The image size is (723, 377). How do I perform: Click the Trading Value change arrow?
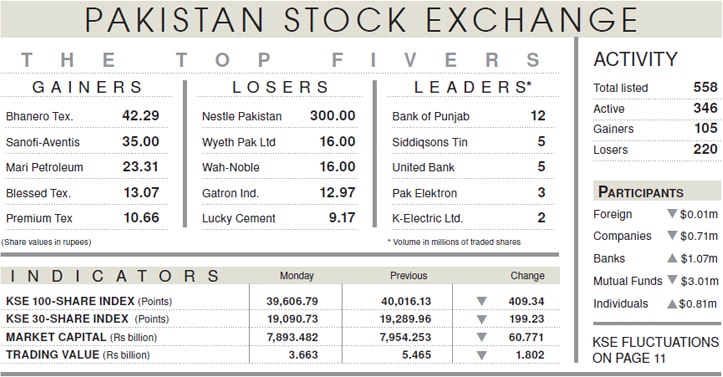tap(481, 355)
